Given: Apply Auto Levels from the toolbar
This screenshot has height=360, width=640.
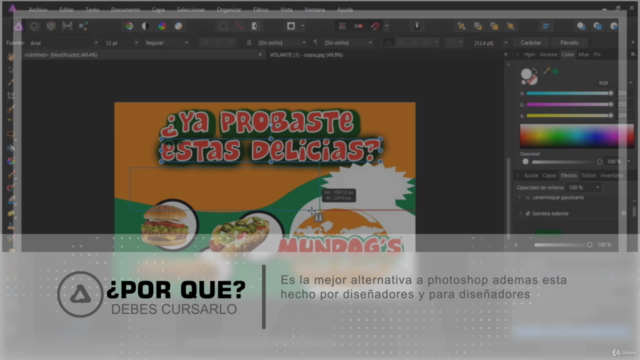Looking at the screenshot, I should pos(129,26).
